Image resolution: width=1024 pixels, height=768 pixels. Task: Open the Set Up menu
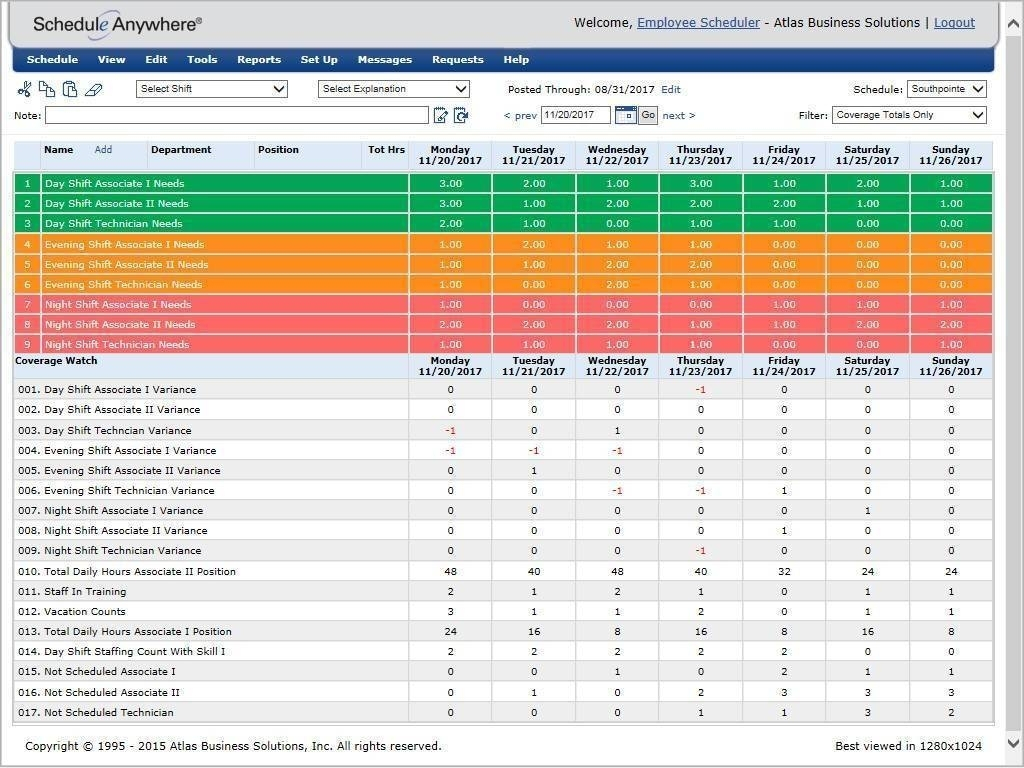click(319, 60)
